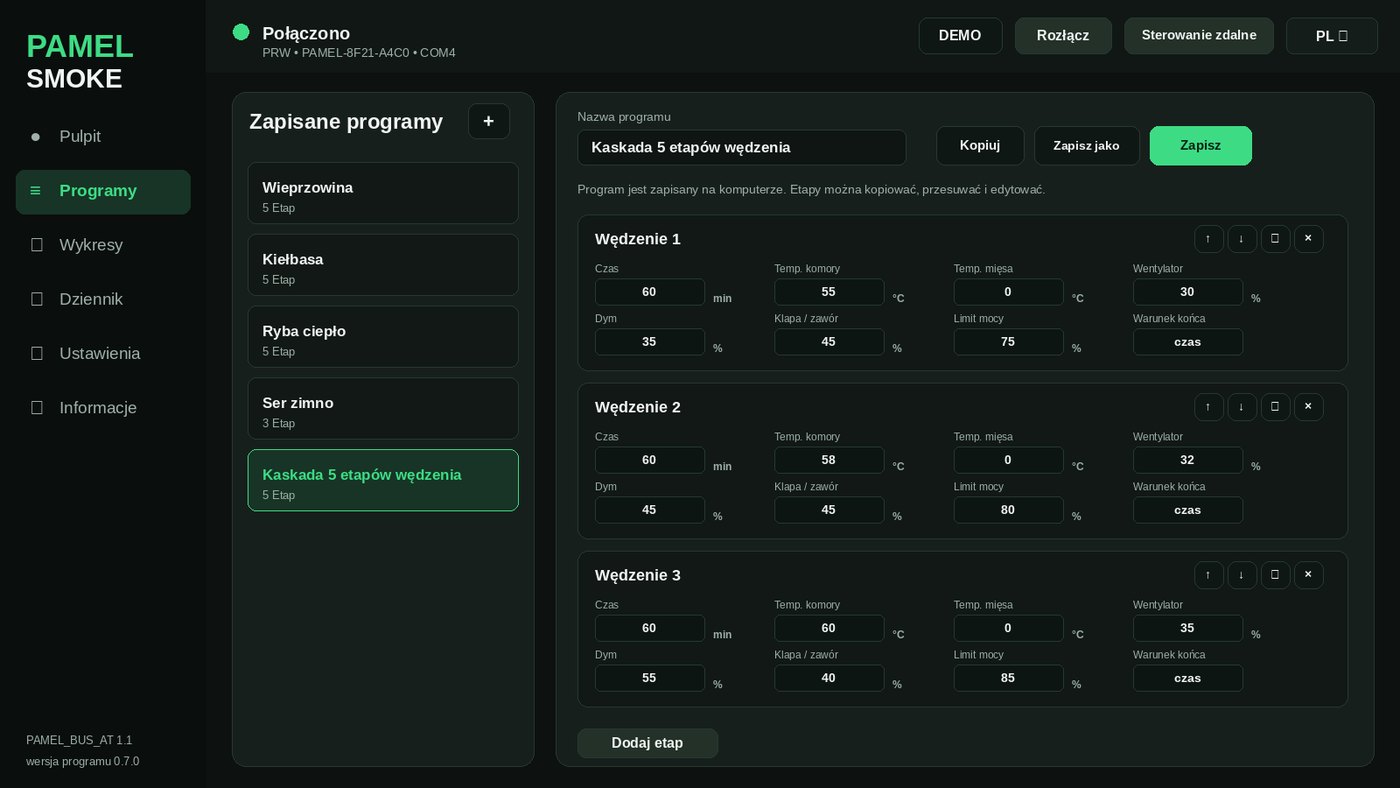Copy the Wędzenie 2 stage
Screen dimensions: 1400x788
click(x=1275, y=407)
